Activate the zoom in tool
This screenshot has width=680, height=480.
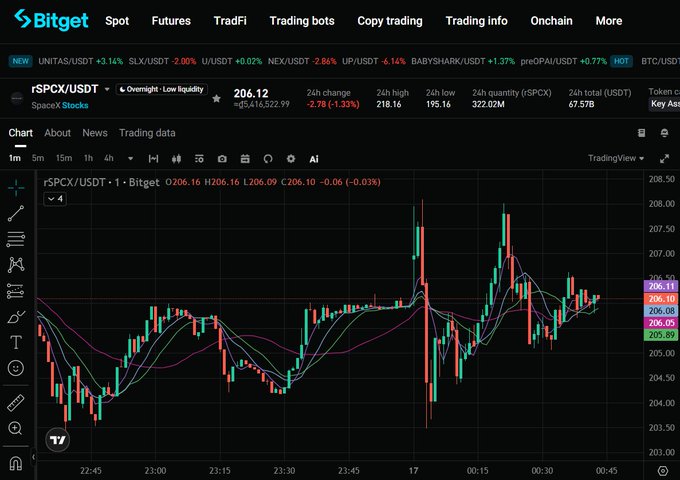(x=16, y=428)
